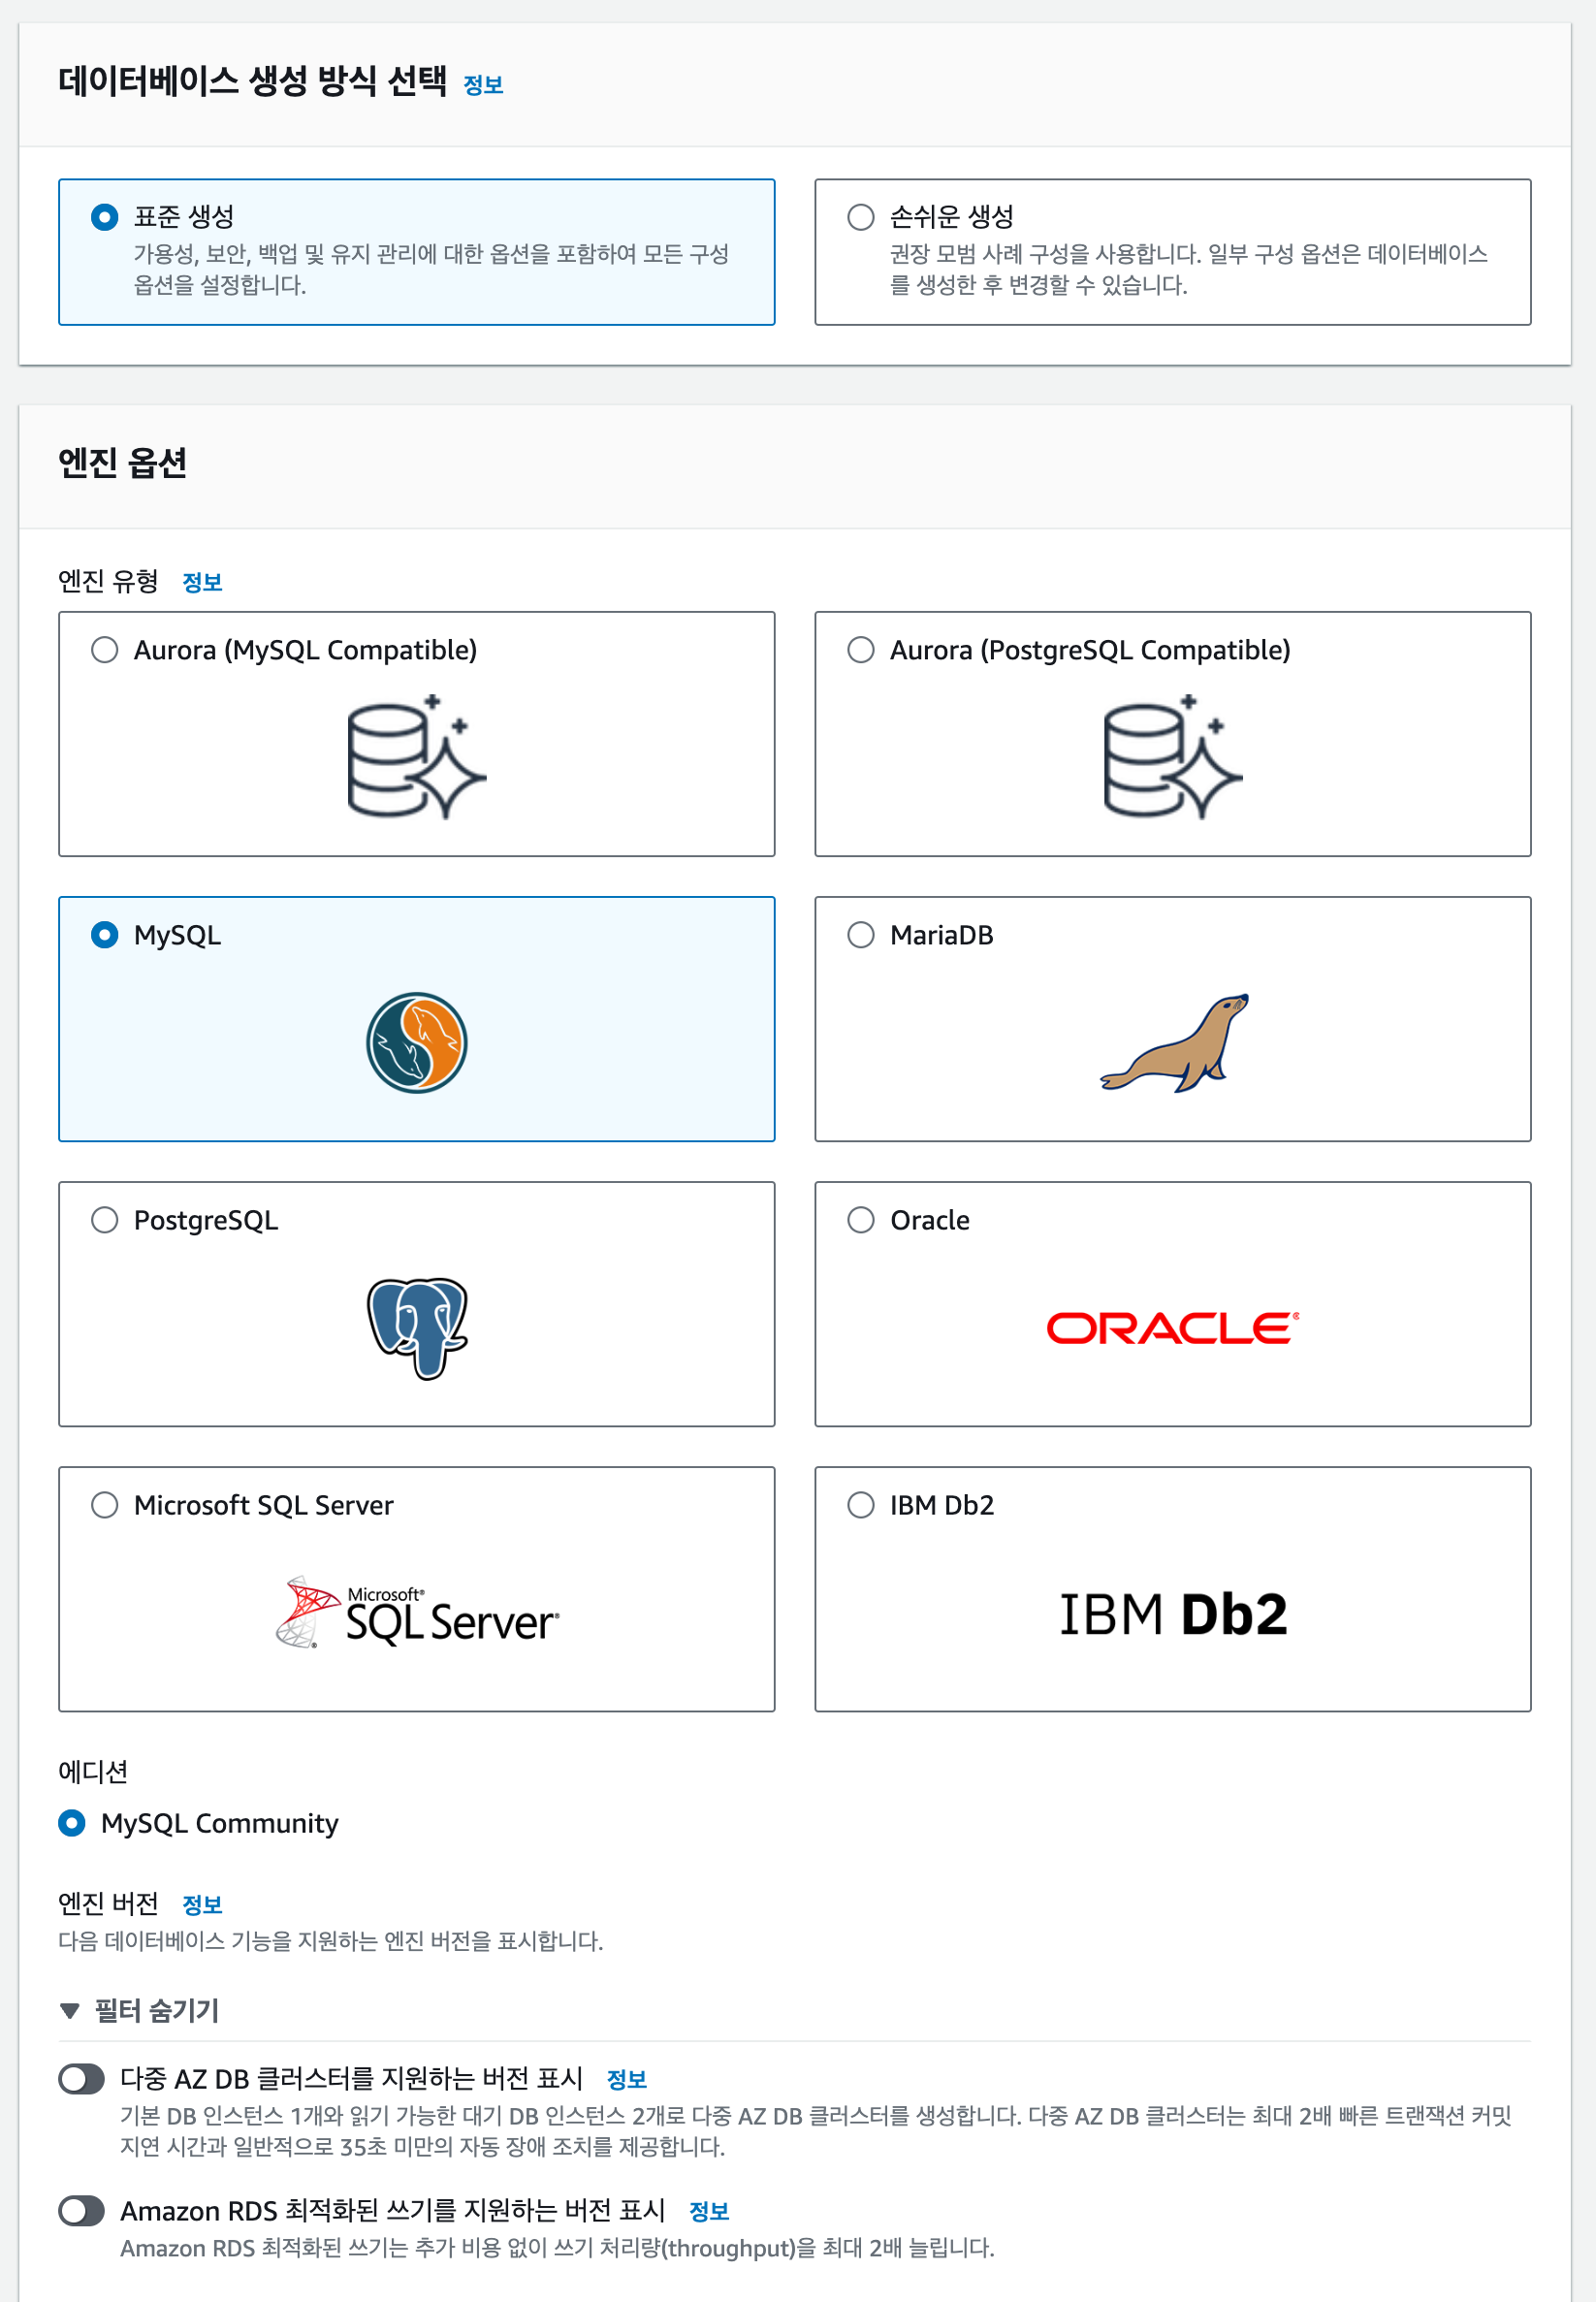This screenshot has width=1596, height=2302.
Task: Open 정보 link next to 엔진 유형
Action: (202, 582)
